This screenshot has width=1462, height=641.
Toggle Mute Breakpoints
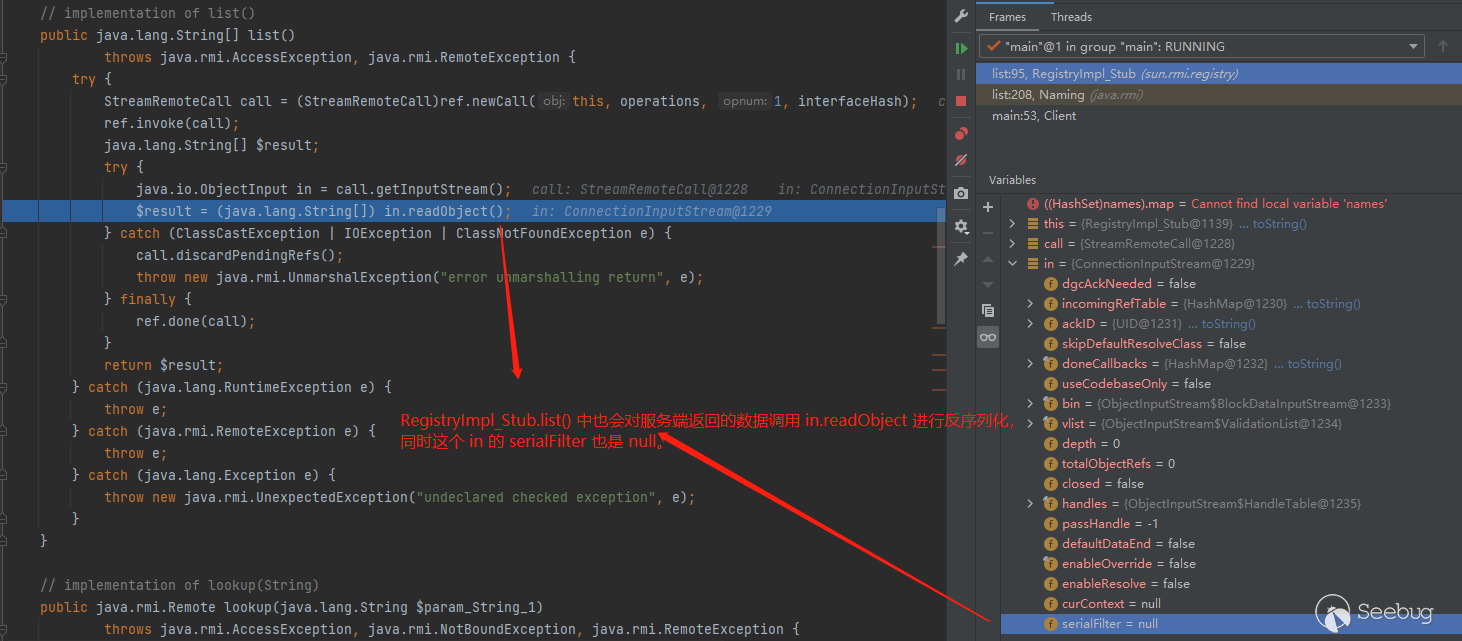click(x=961, y=160)
